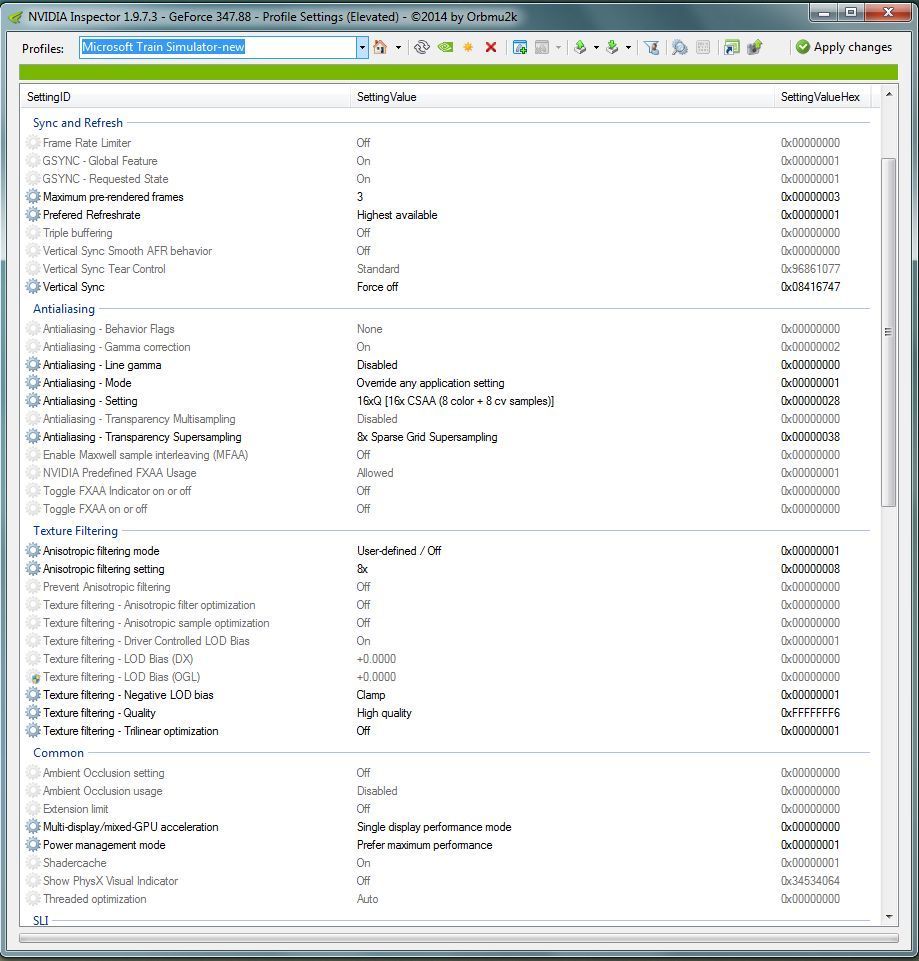Screen dimensions: 919x961
Task: Click the 'Texture Filtering' group header
Action: (x=75, y=531)
